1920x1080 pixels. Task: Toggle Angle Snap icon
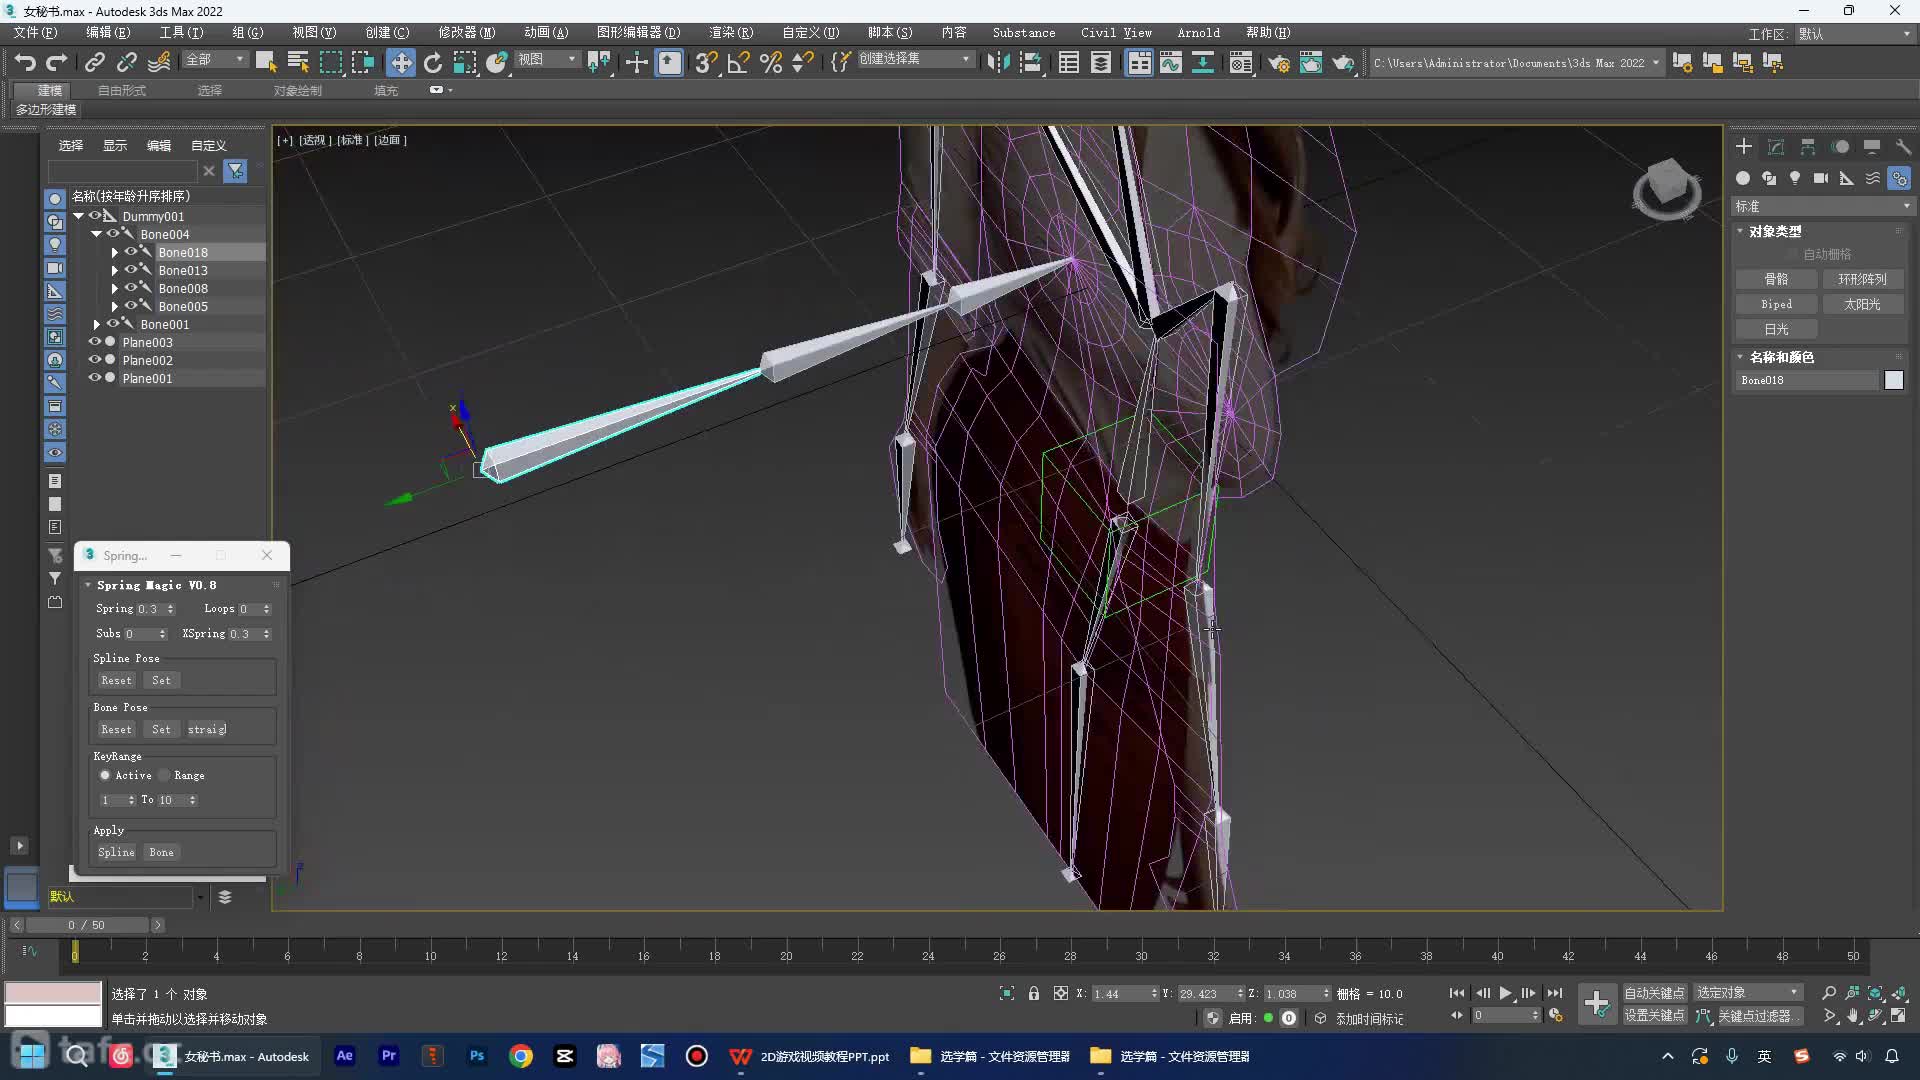click(739, 63)
